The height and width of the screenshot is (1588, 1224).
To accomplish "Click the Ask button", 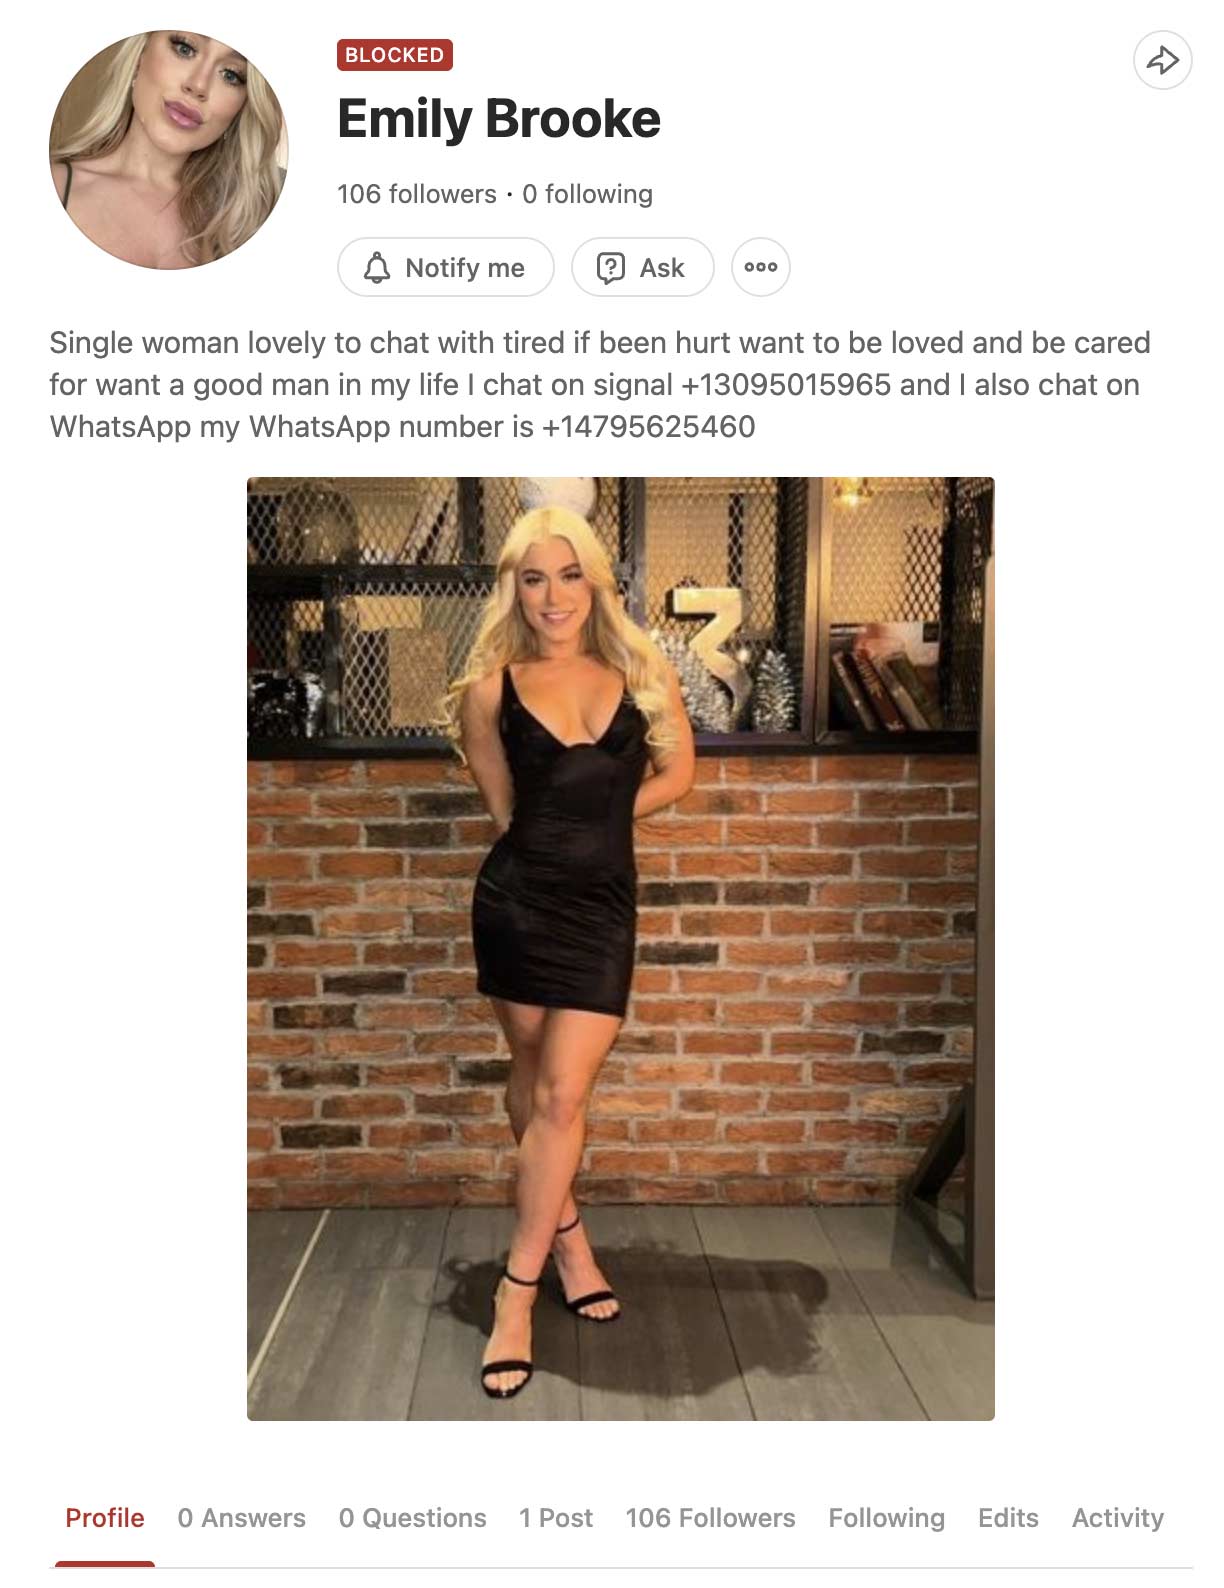I will (x=643, y=267).
